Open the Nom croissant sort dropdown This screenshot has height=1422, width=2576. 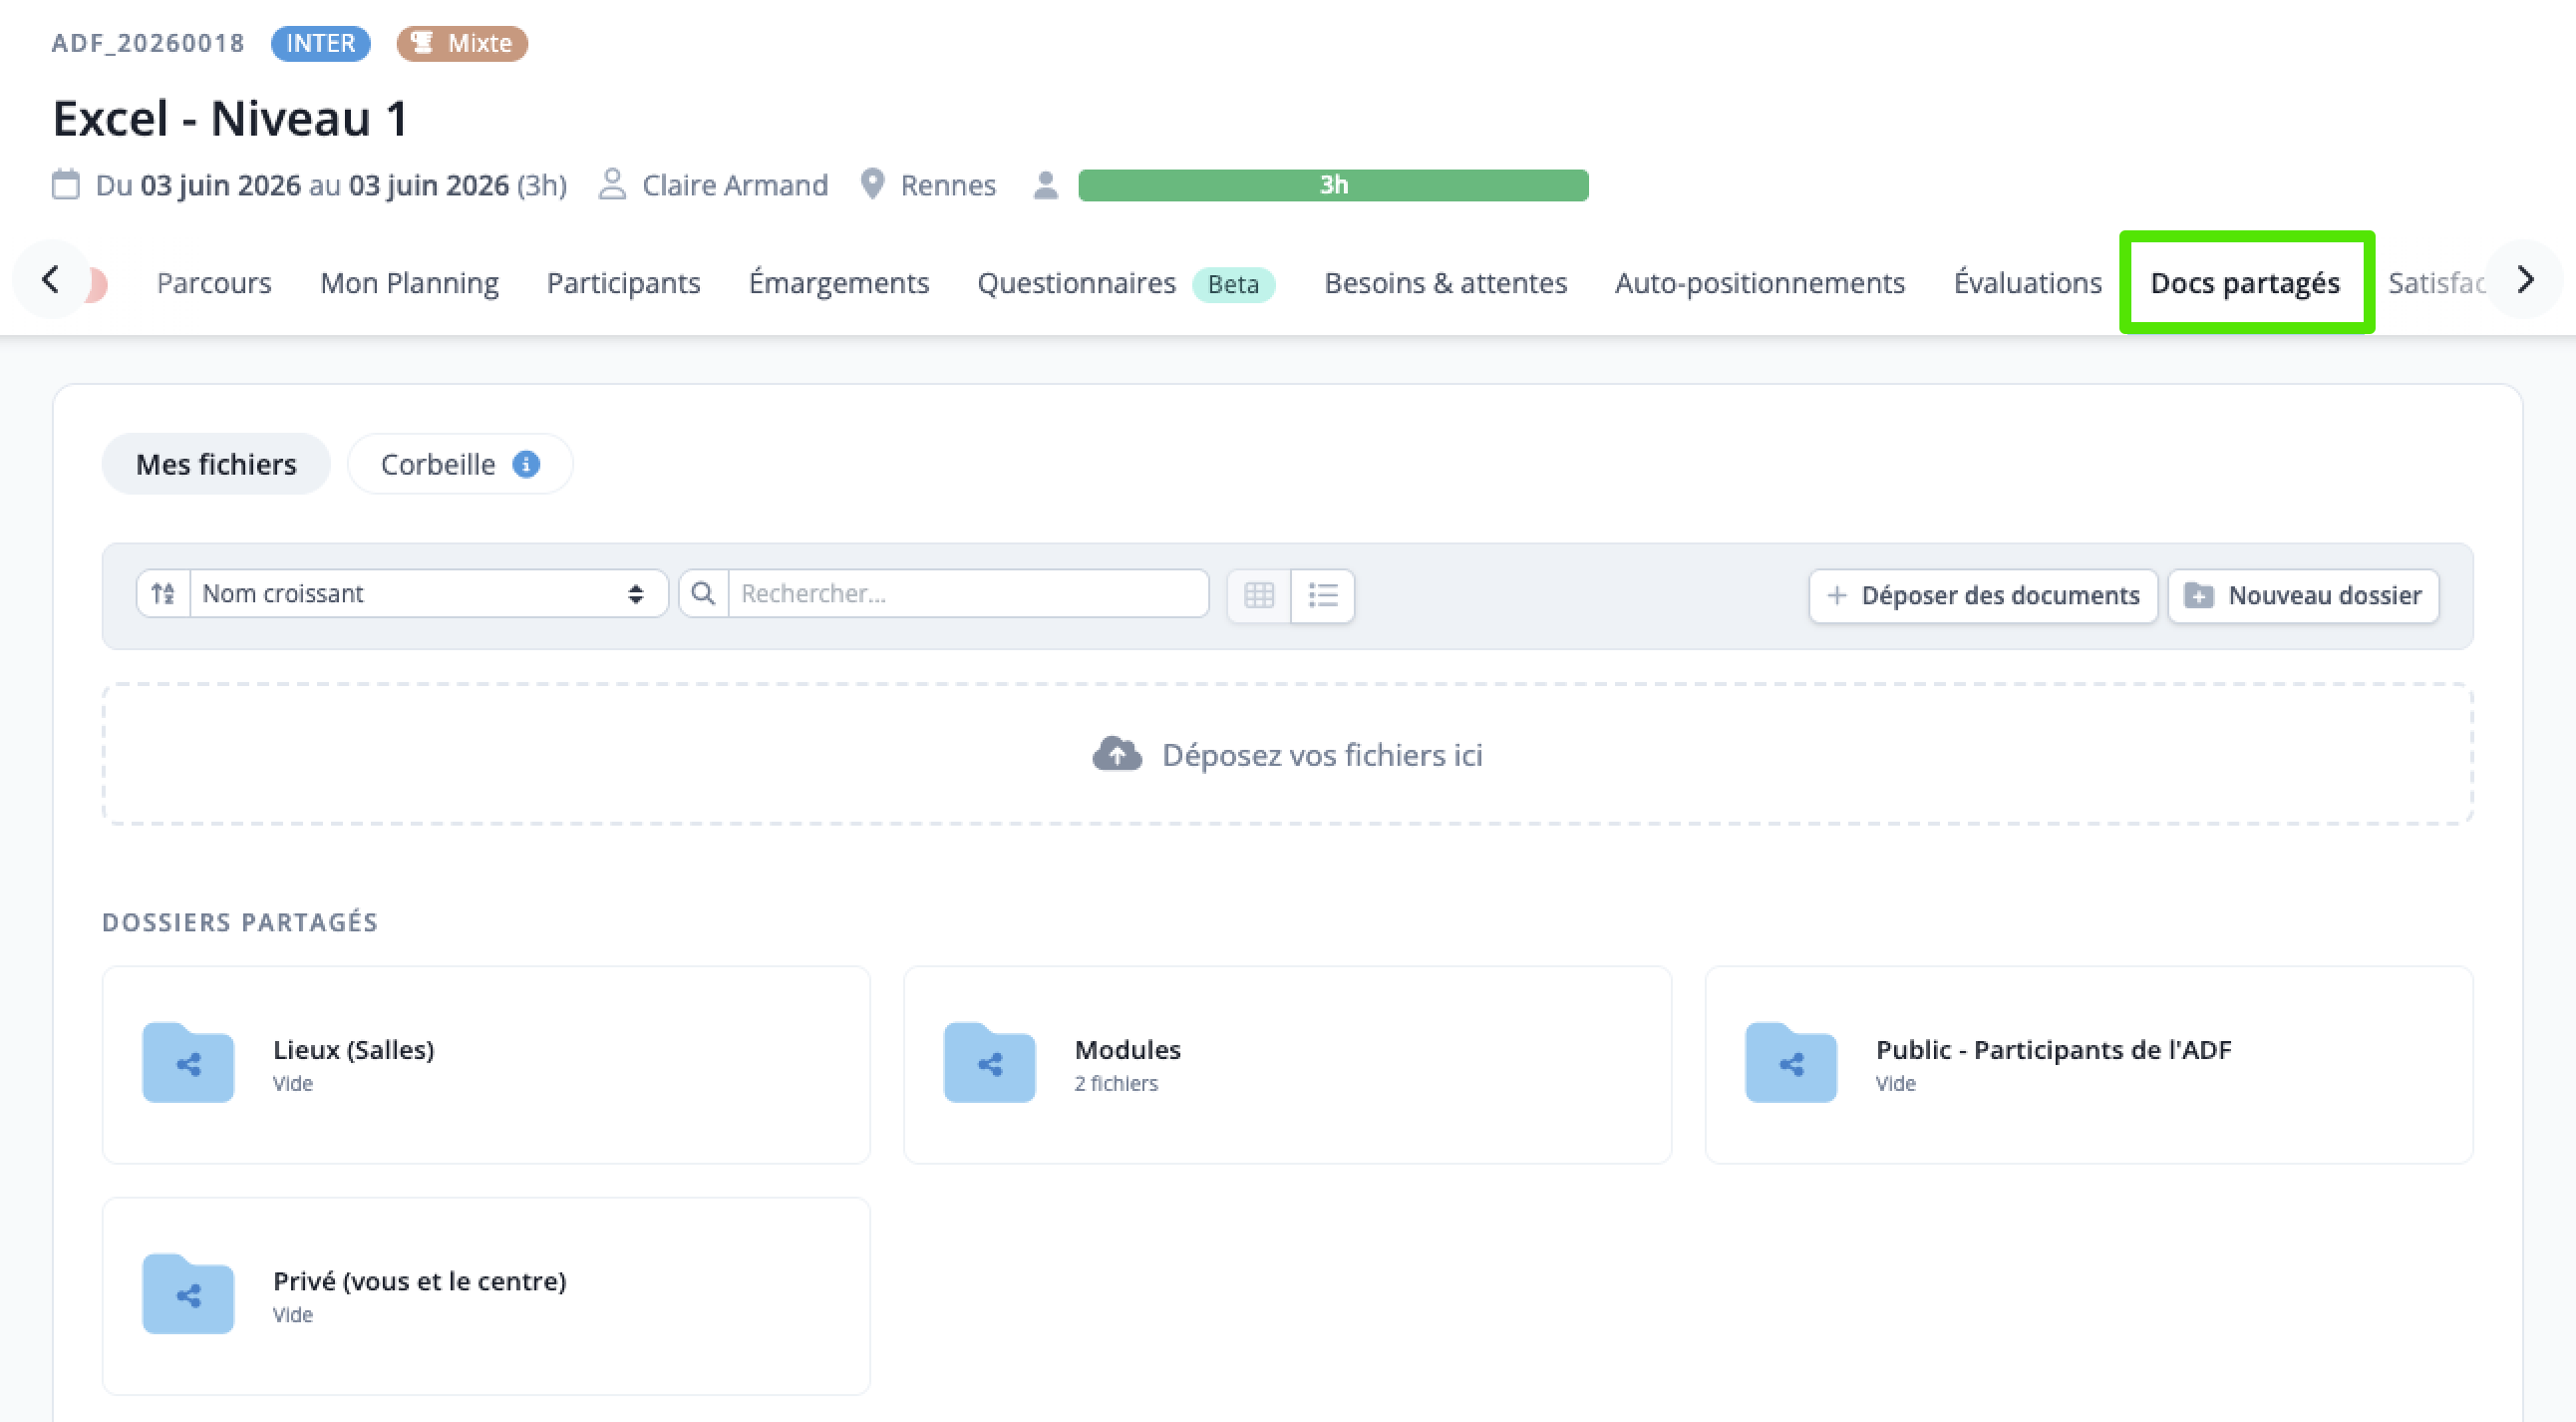[x=428, y=594]
